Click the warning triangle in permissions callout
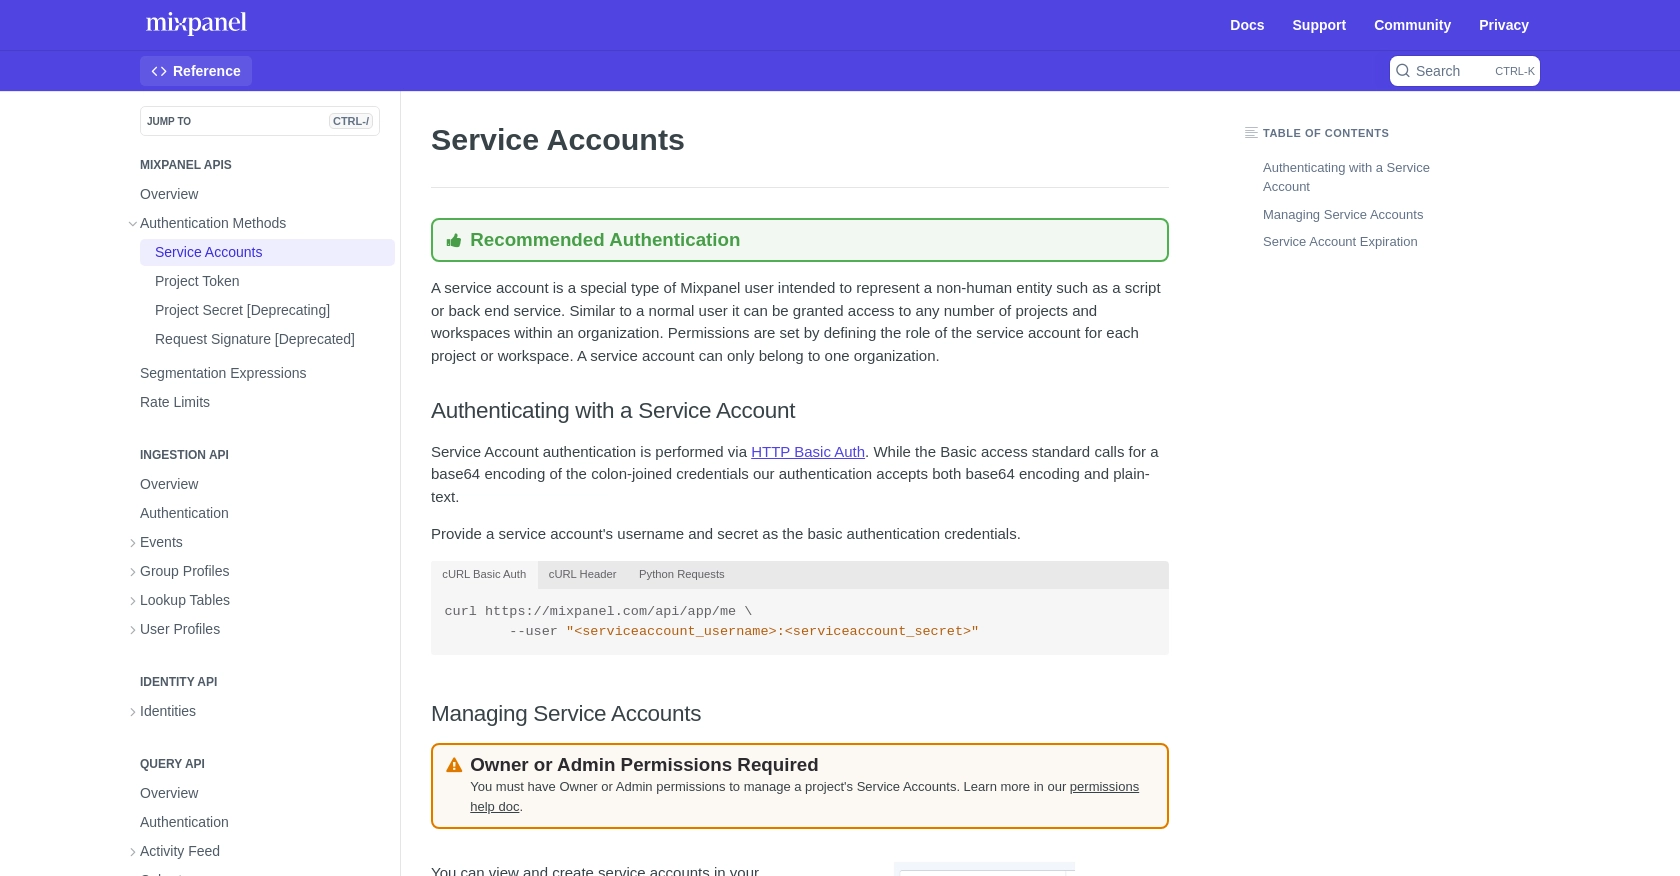The image size is (1680, 876). 454,765
